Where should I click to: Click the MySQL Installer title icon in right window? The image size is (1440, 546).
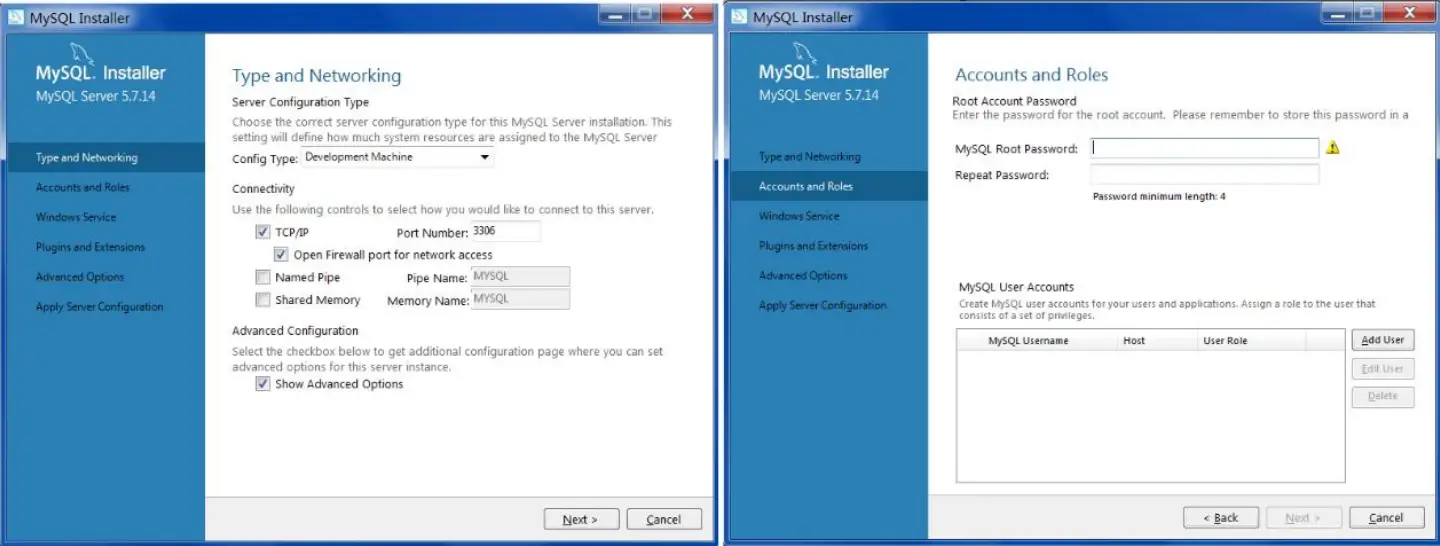pyautogui.click(x=739, y=17)
